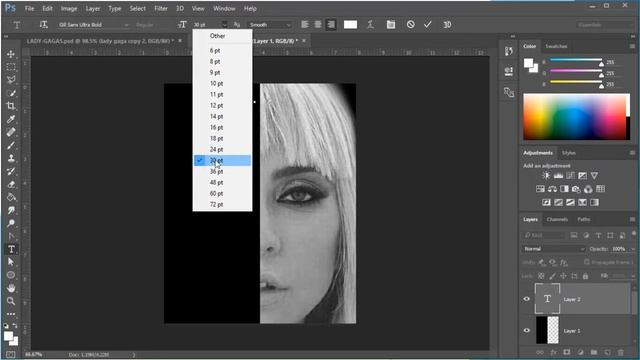Select the Lasso tool
The height and width of the screenshot is (360, 640).
pos(11,80)
